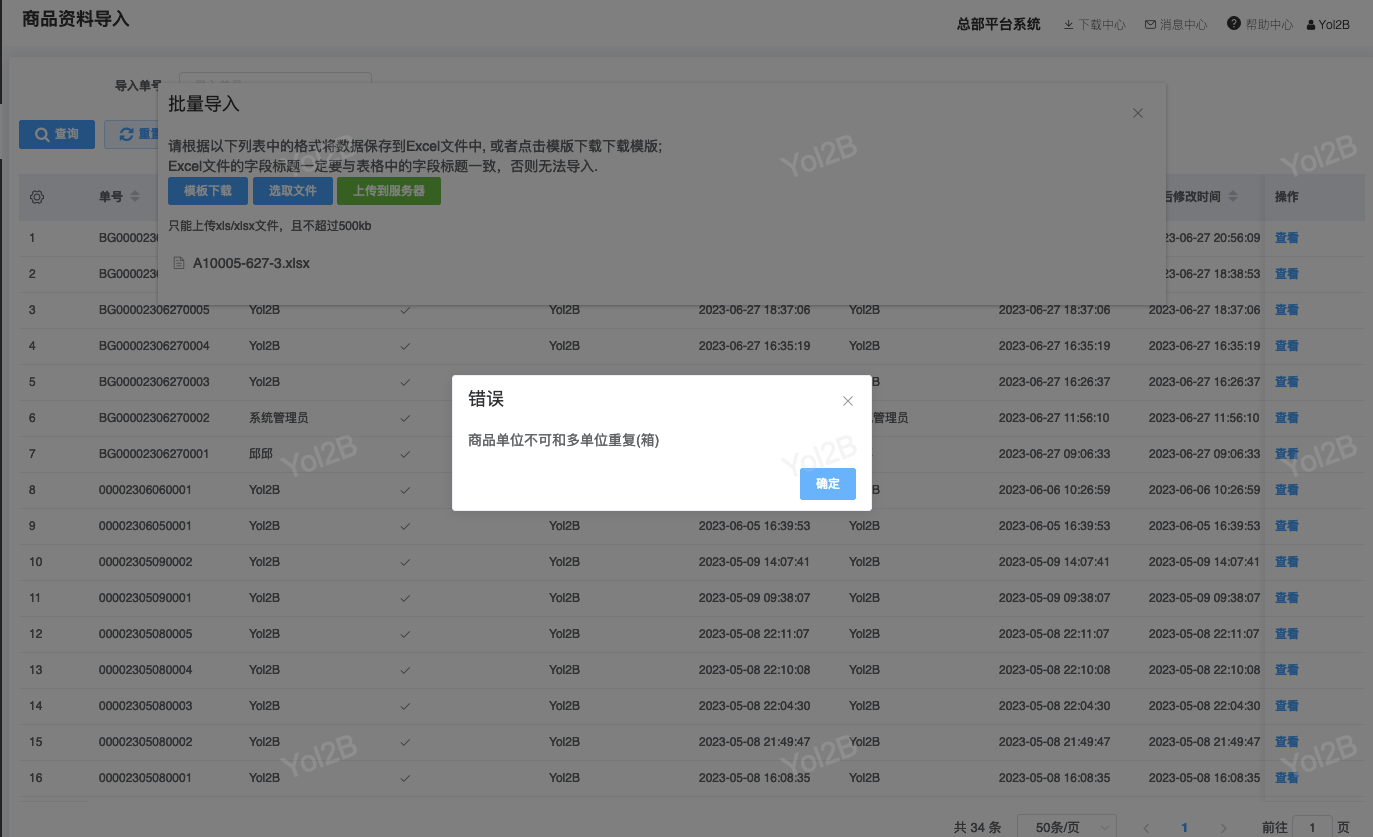Viewport: 1373px width, 837px height.
Task: Go to next page arrow
Action: (1222, 828)
